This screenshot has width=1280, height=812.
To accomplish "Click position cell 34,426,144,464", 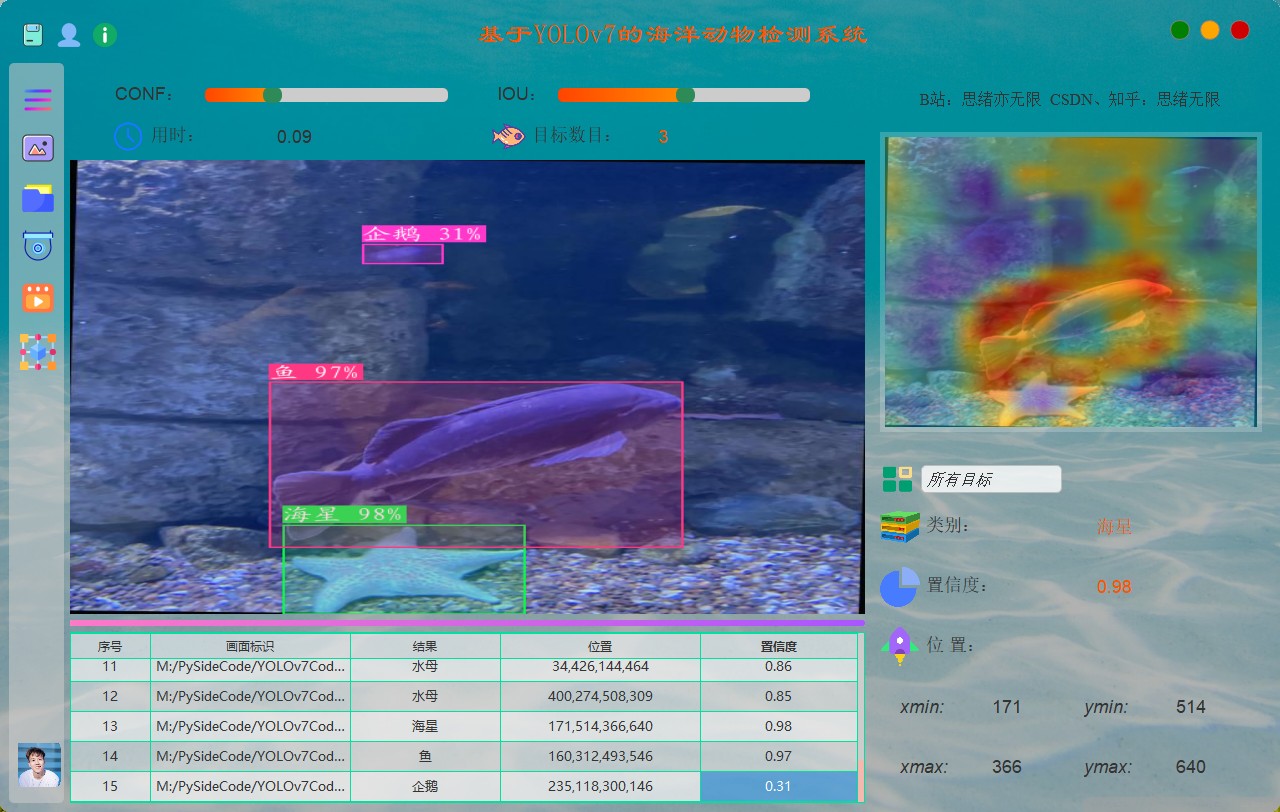I will [600, 667].
